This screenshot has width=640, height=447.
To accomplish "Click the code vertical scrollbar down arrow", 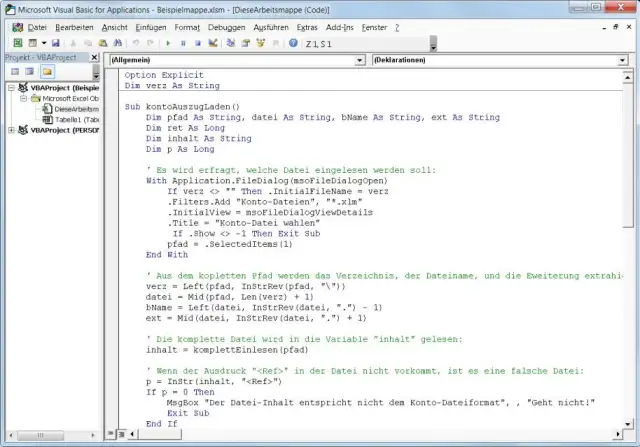I will point(627,424).
